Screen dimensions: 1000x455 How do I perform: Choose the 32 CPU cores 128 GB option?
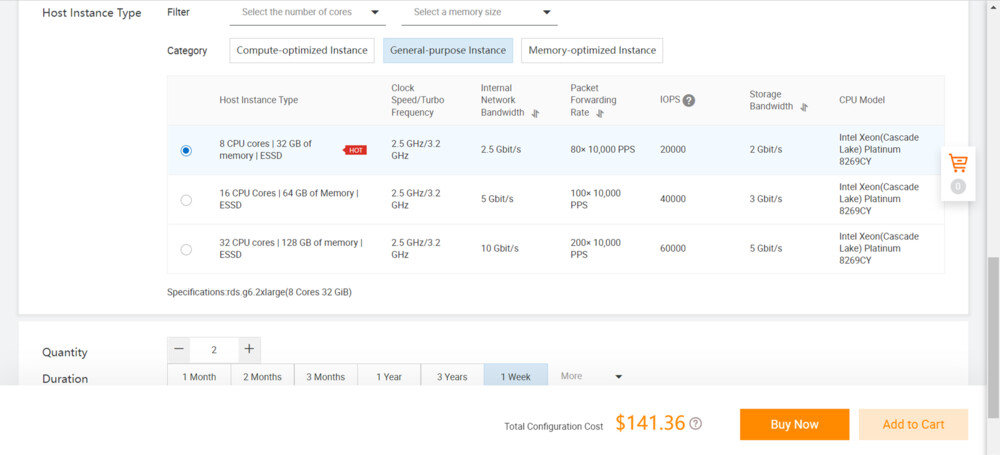tap(186, 249)
